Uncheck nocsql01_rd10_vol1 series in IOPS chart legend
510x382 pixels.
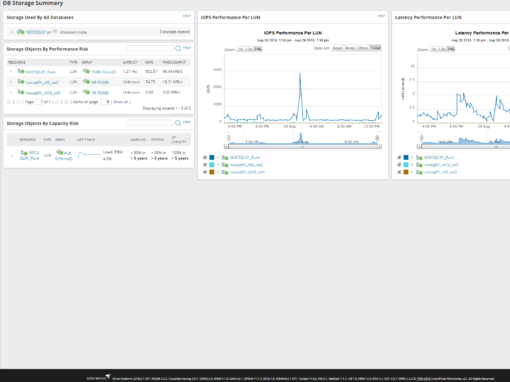click(x=205, y=172)
